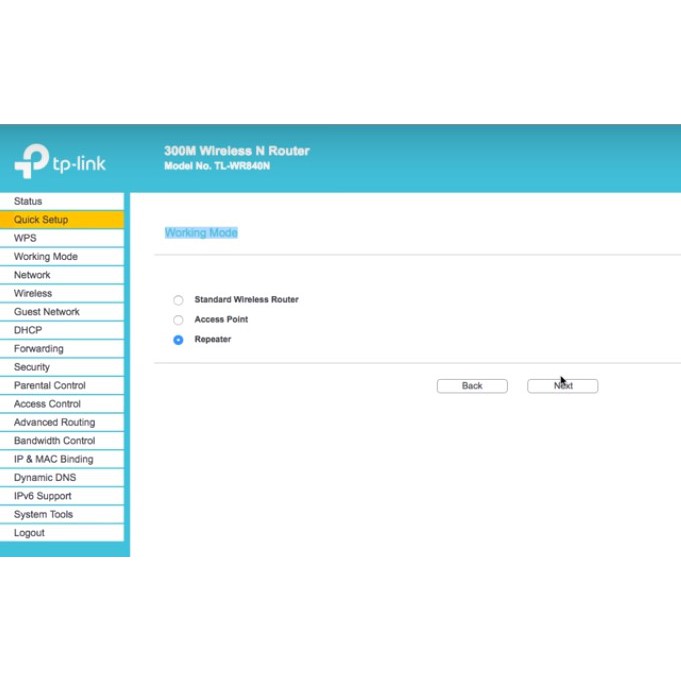681x681 pixels.
Task: Expand the DHCP menu
Action: point(28,330)
